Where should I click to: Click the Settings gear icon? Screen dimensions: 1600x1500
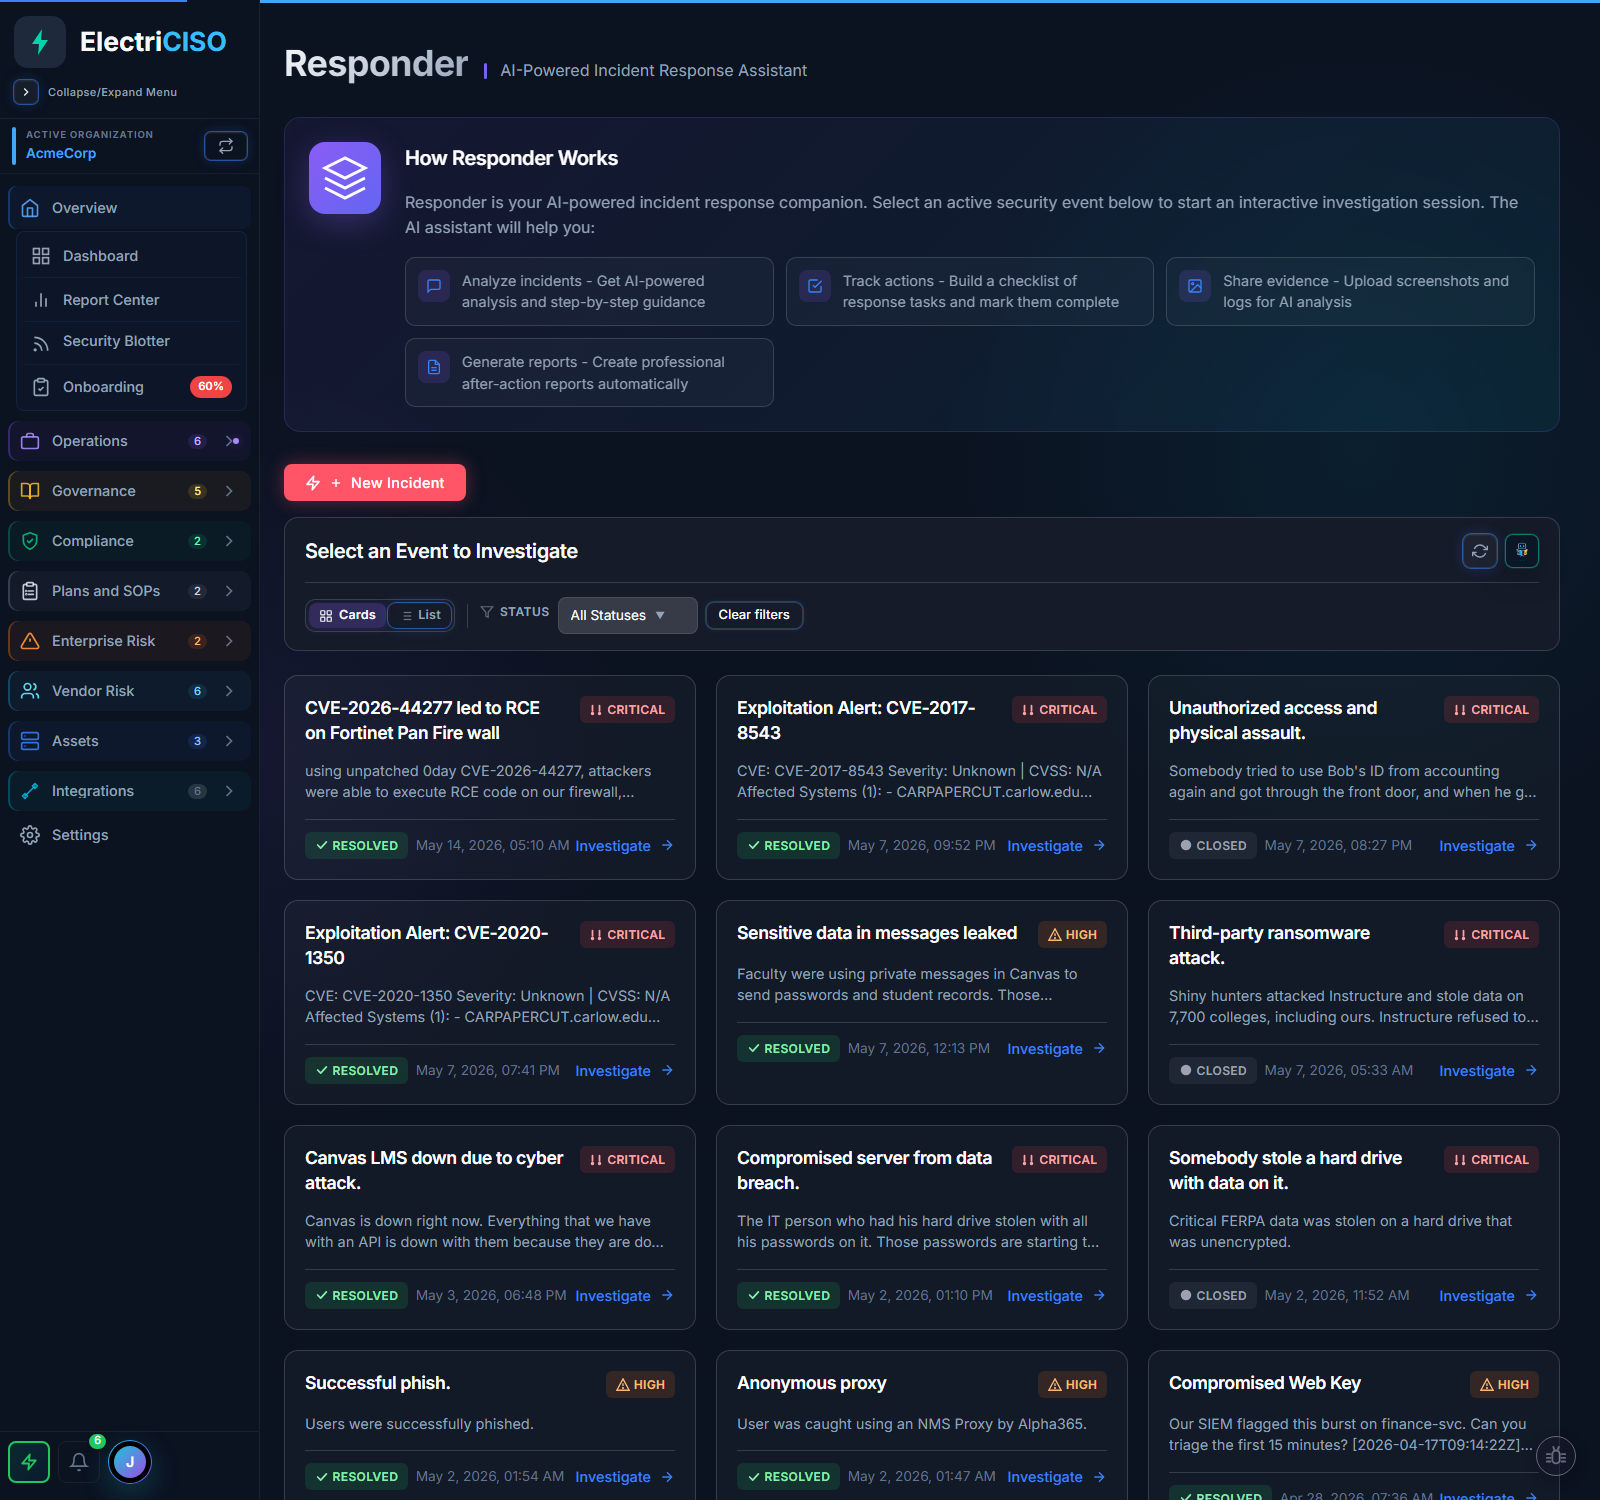(x=30, y=835)
